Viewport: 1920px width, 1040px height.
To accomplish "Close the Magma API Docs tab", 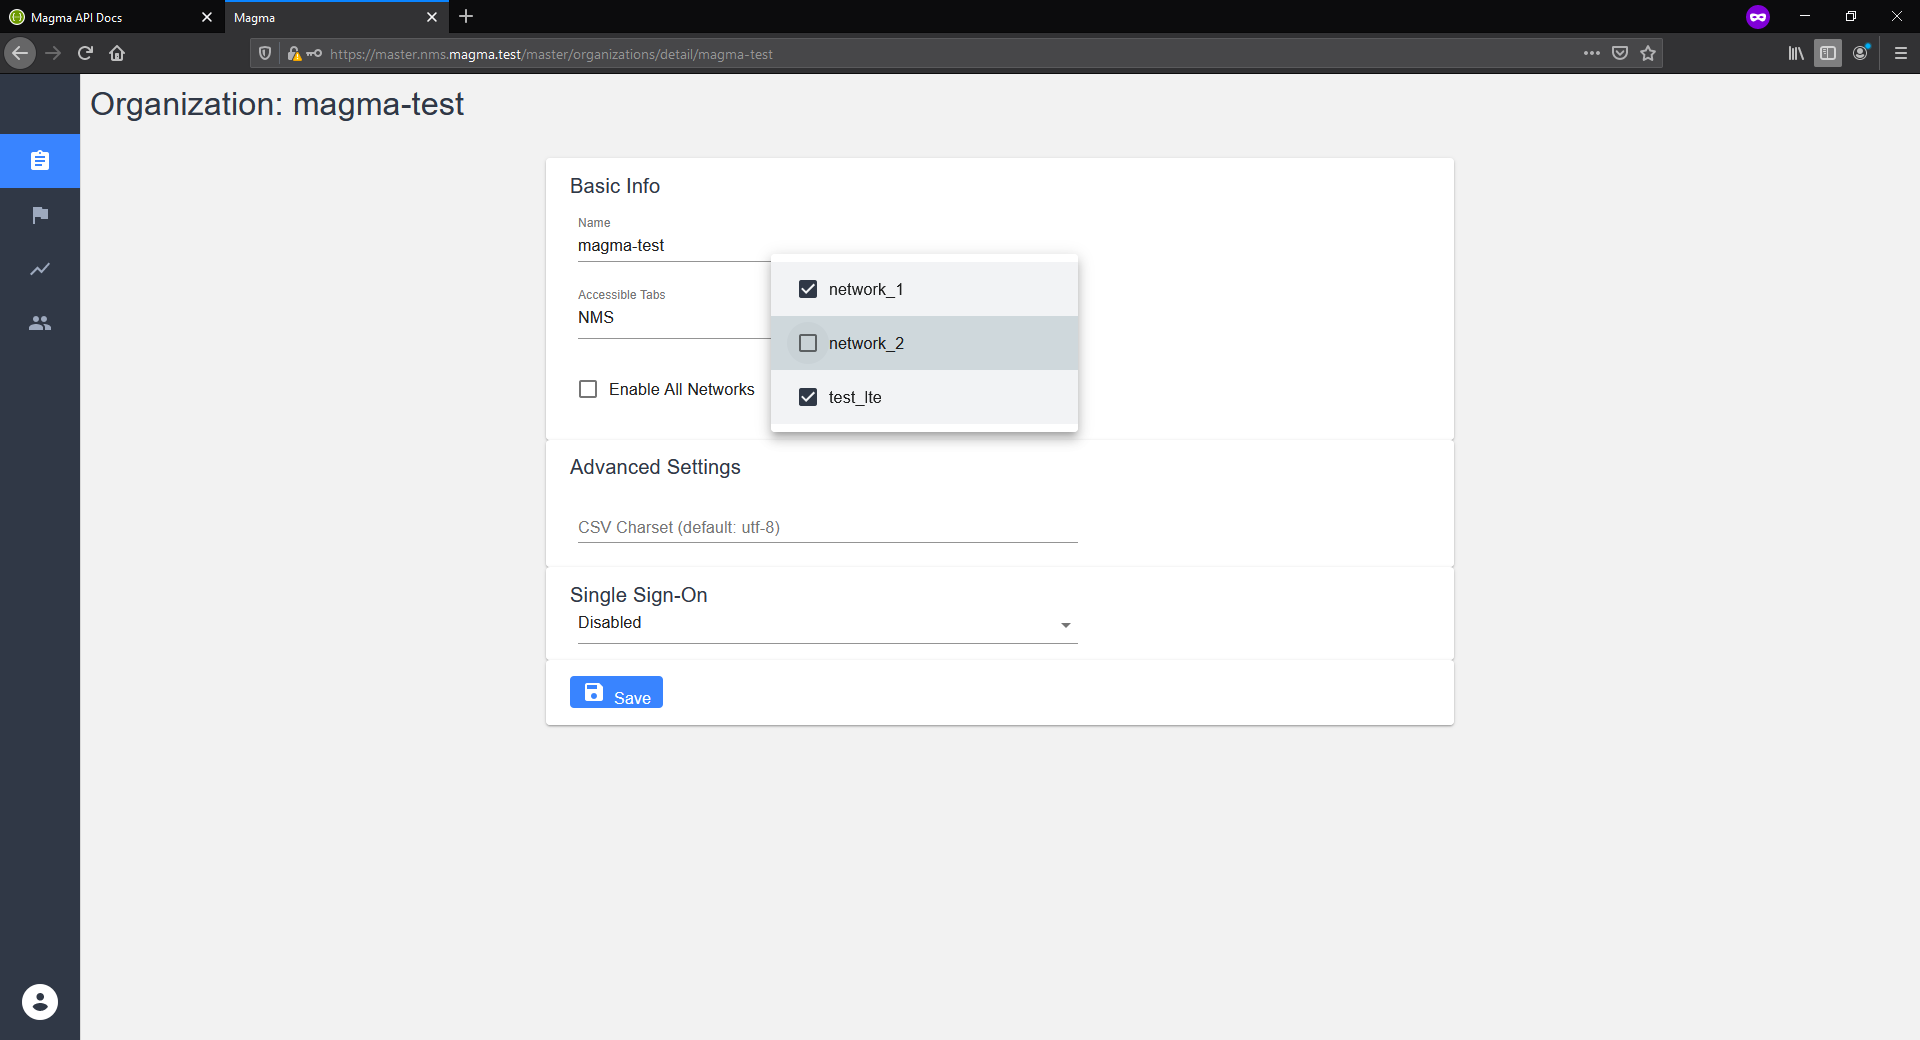I will tap(207, 17).
